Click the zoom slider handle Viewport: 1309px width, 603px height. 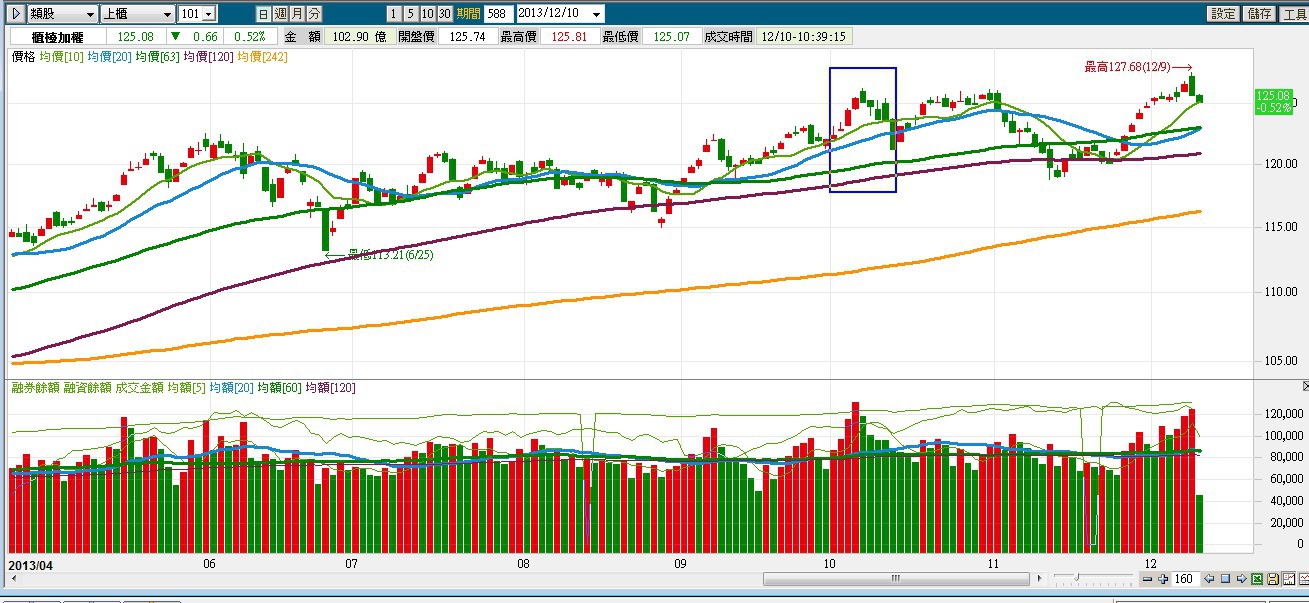pyautogui.click(x=1077, y=579)
